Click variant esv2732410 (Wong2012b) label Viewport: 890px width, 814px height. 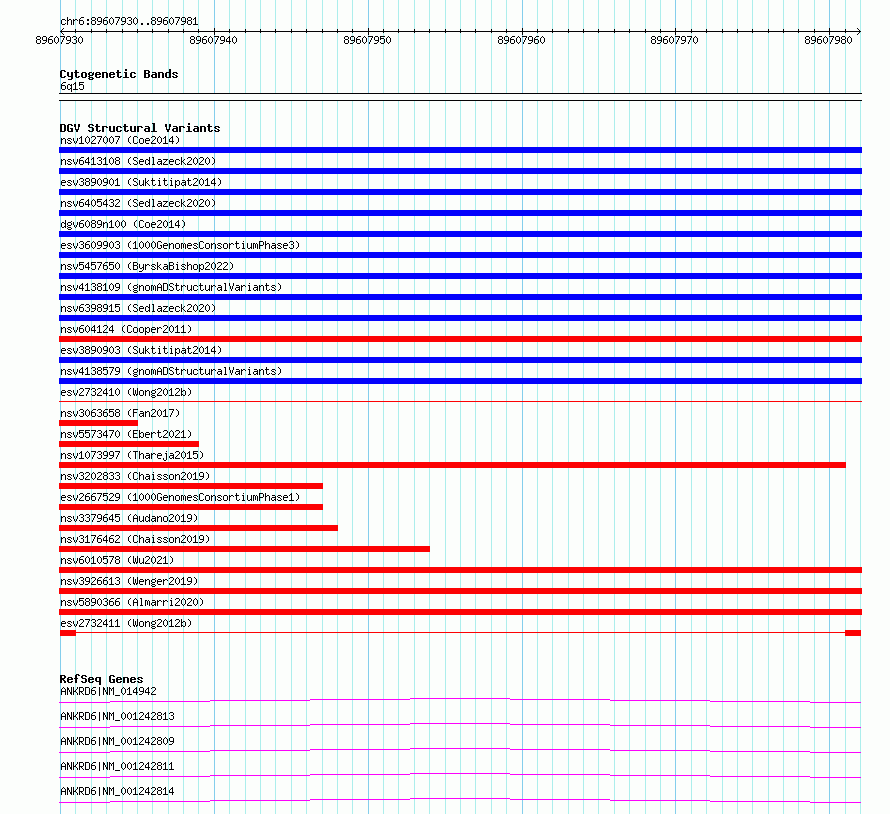(x=126, y=392)
